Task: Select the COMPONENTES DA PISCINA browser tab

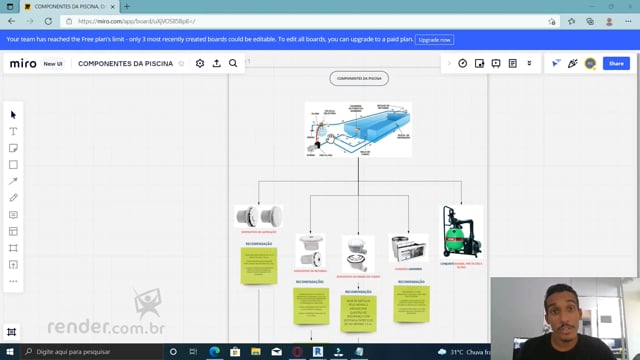Action: pos(70,7)
